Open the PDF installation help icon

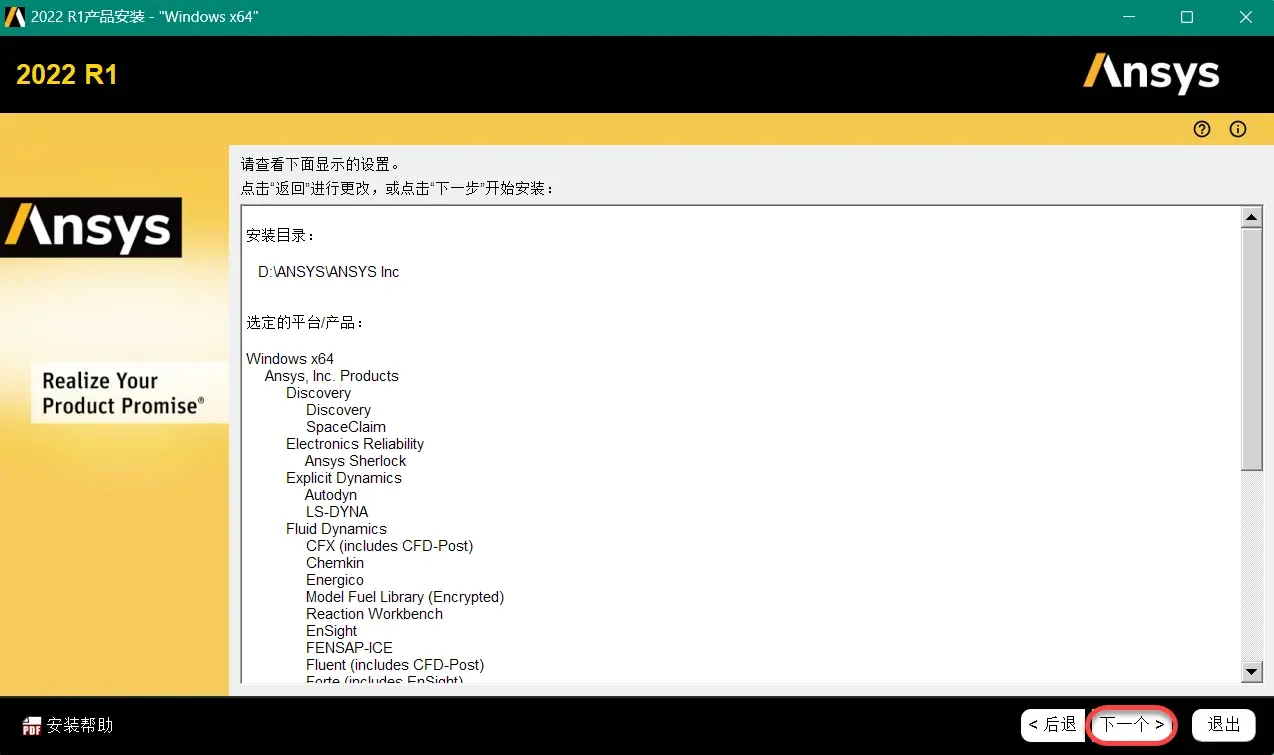pos(32,726)
